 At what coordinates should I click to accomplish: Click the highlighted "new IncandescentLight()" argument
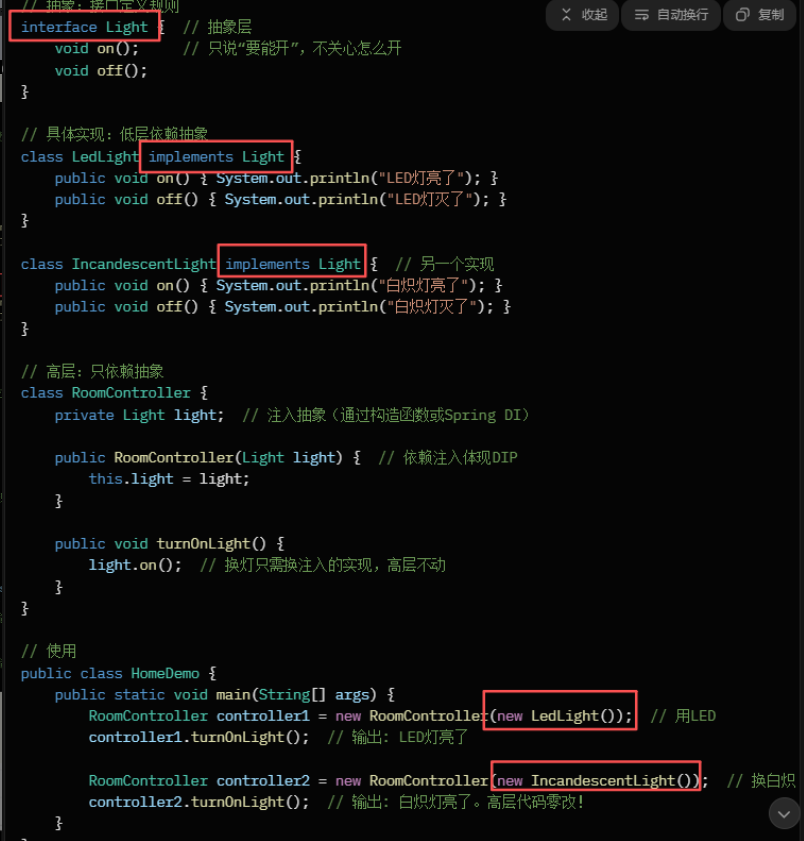coord(597,780)
